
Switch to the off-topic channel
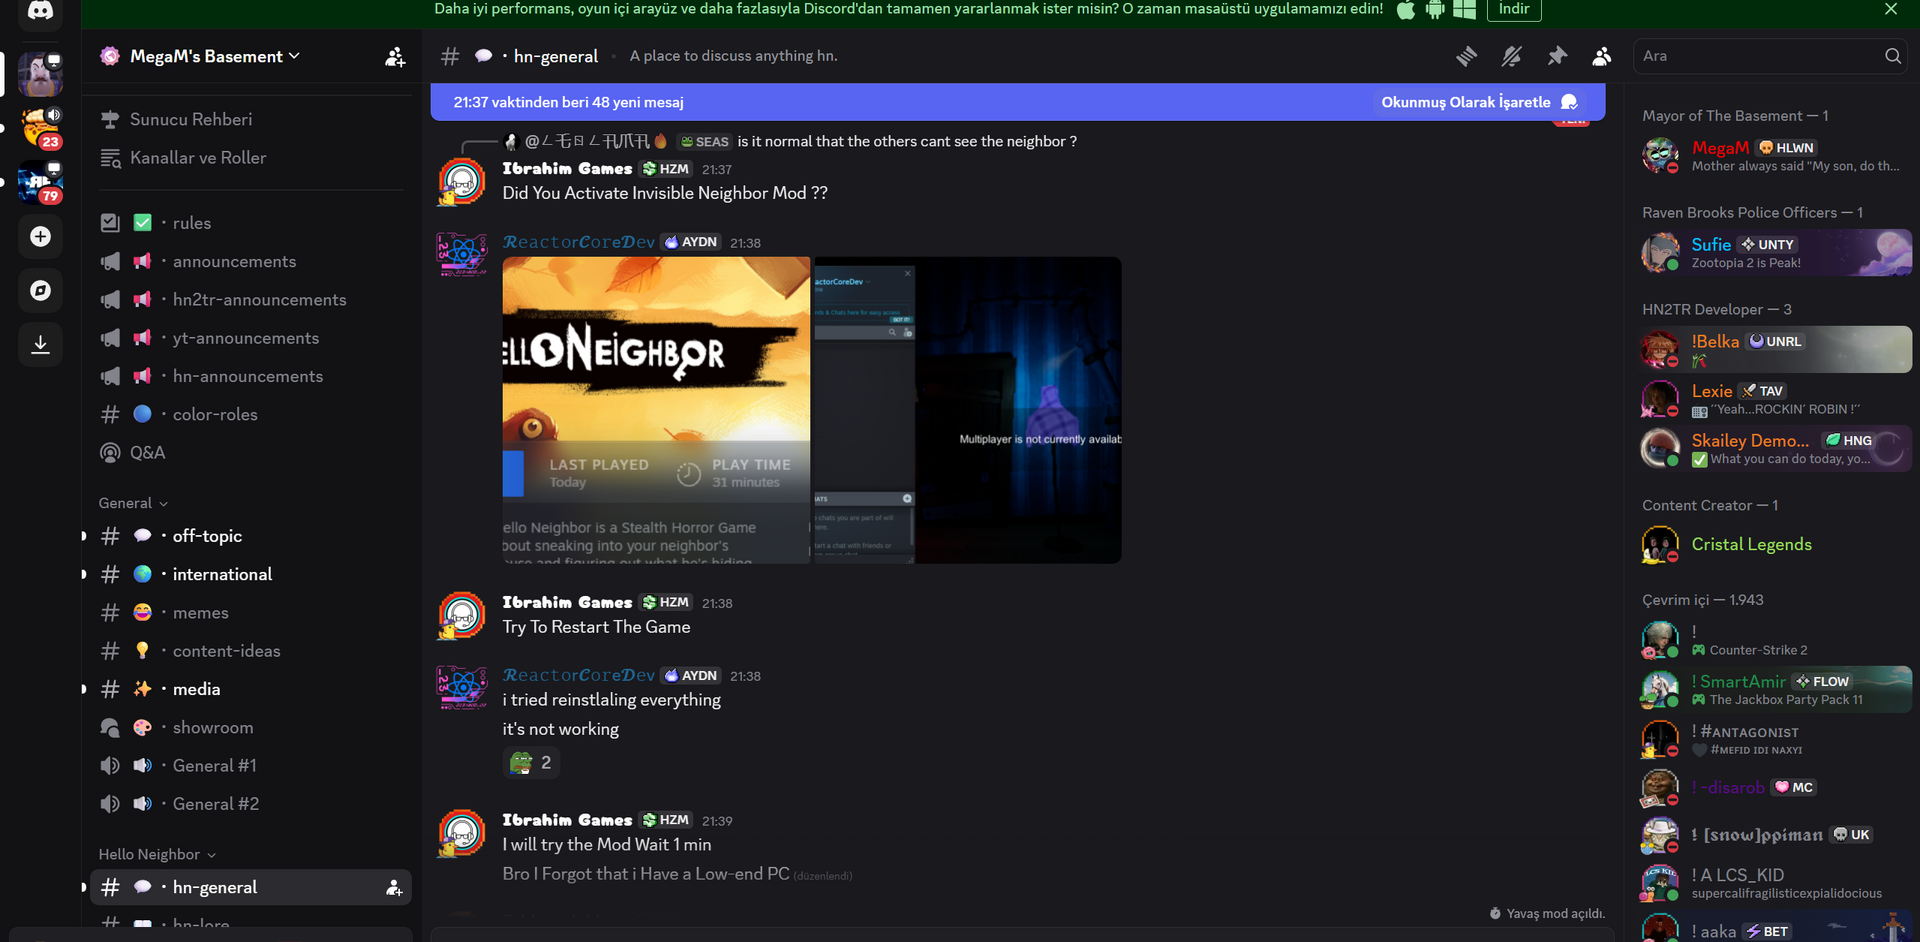[251, 536]
